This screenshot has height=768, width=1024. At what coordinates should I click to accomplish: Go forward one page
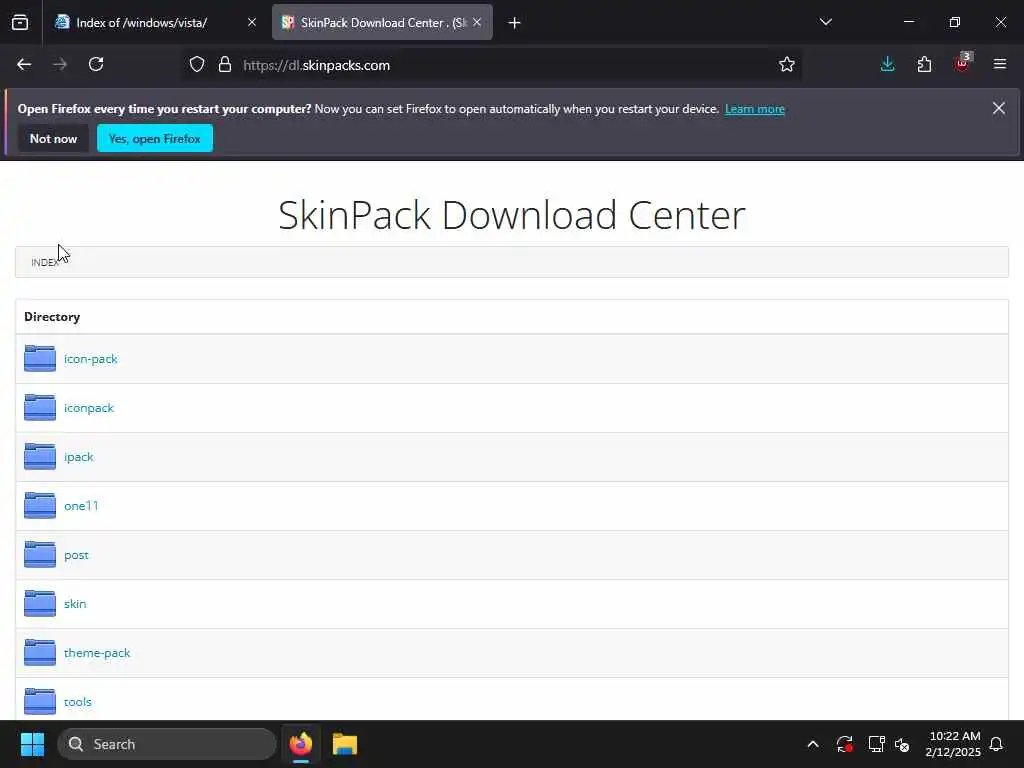click(60, 65)
